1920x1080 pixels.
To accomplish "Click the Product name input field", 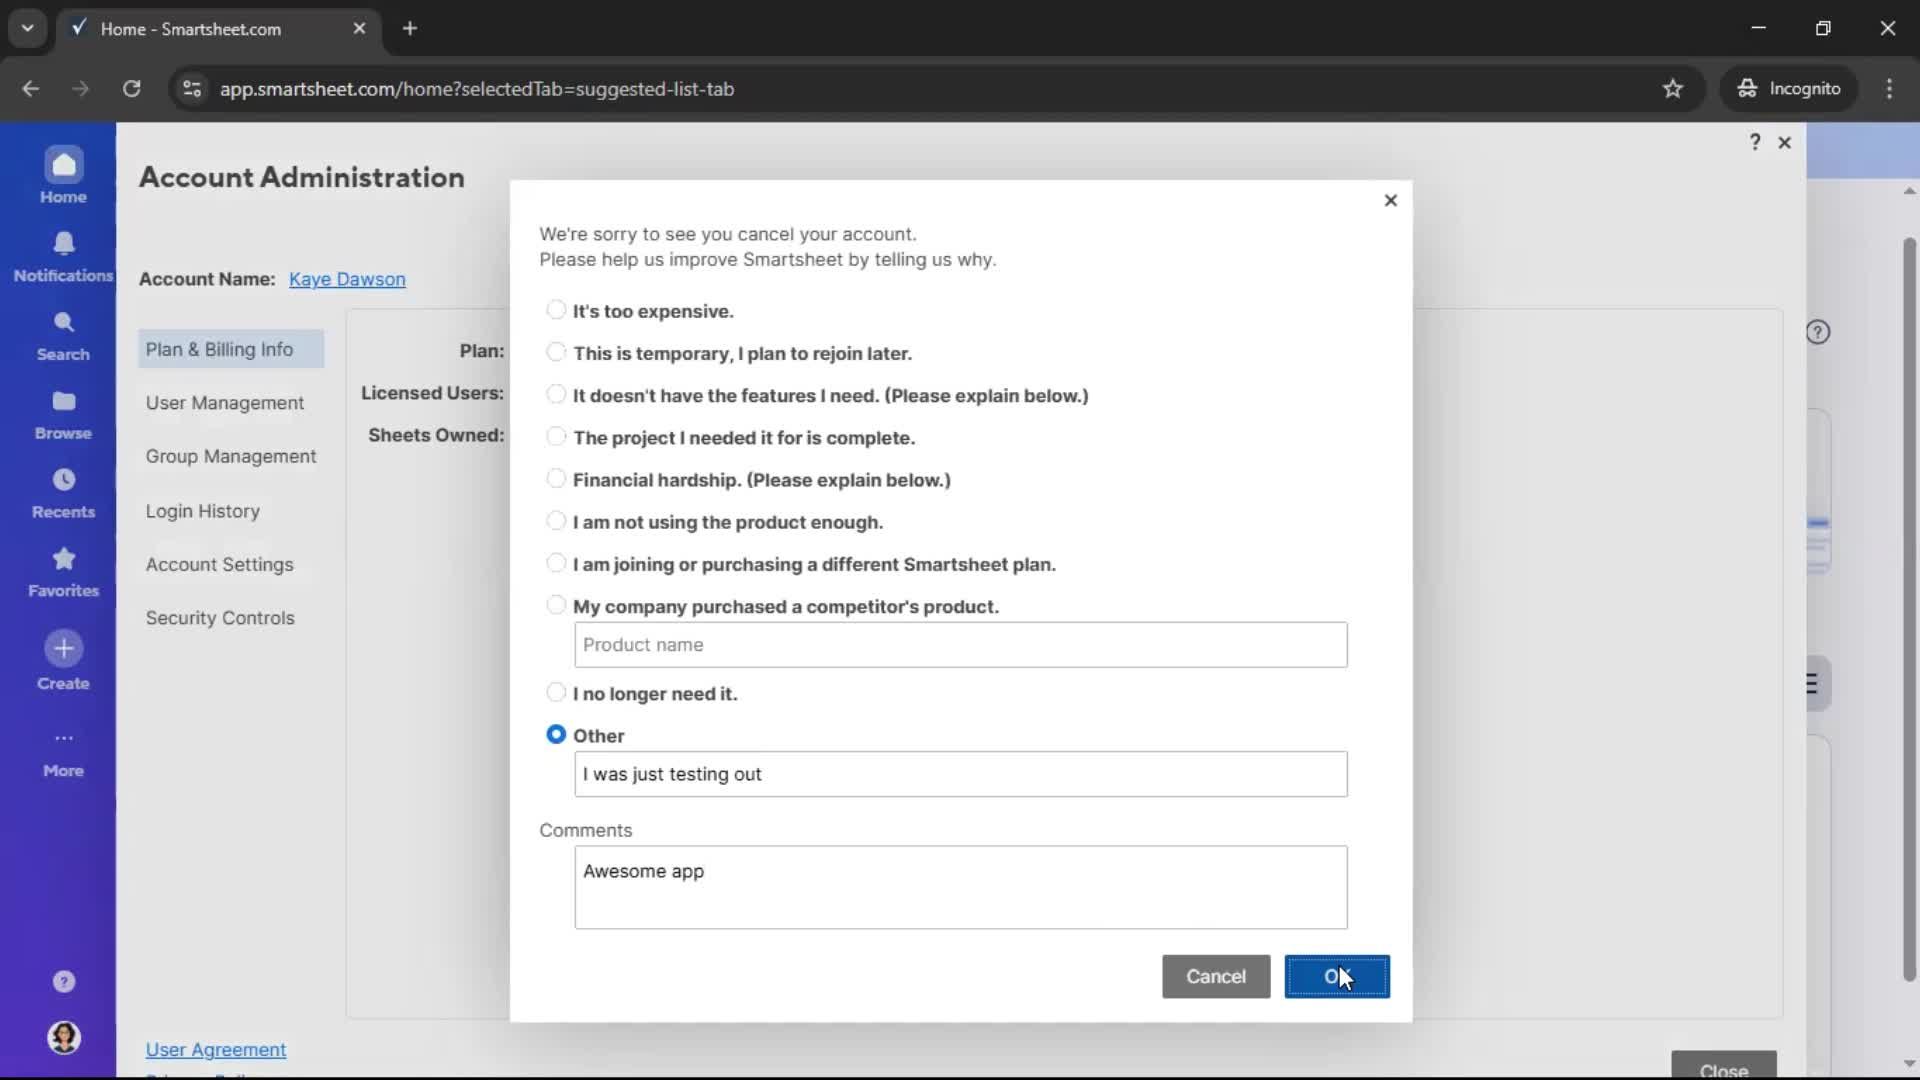I will click(x=960, y=645).
